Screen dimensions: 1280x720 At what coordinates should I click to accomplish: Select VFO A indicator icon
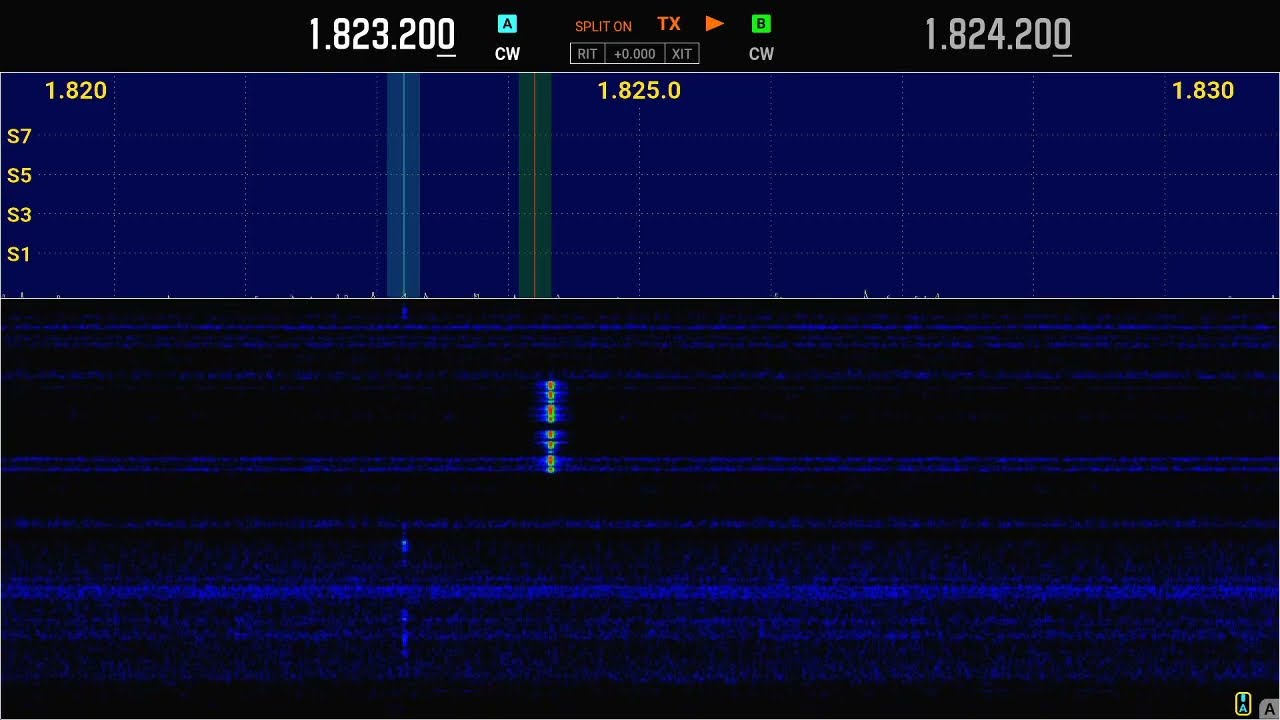(507, 24)
